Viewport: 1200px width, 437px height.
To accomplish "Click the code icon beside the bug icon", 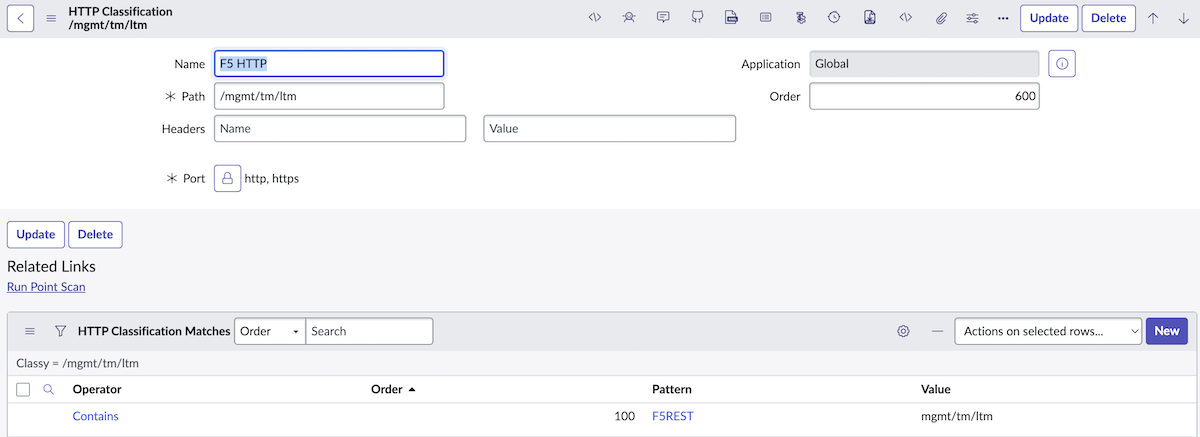I will click(594, 18).
